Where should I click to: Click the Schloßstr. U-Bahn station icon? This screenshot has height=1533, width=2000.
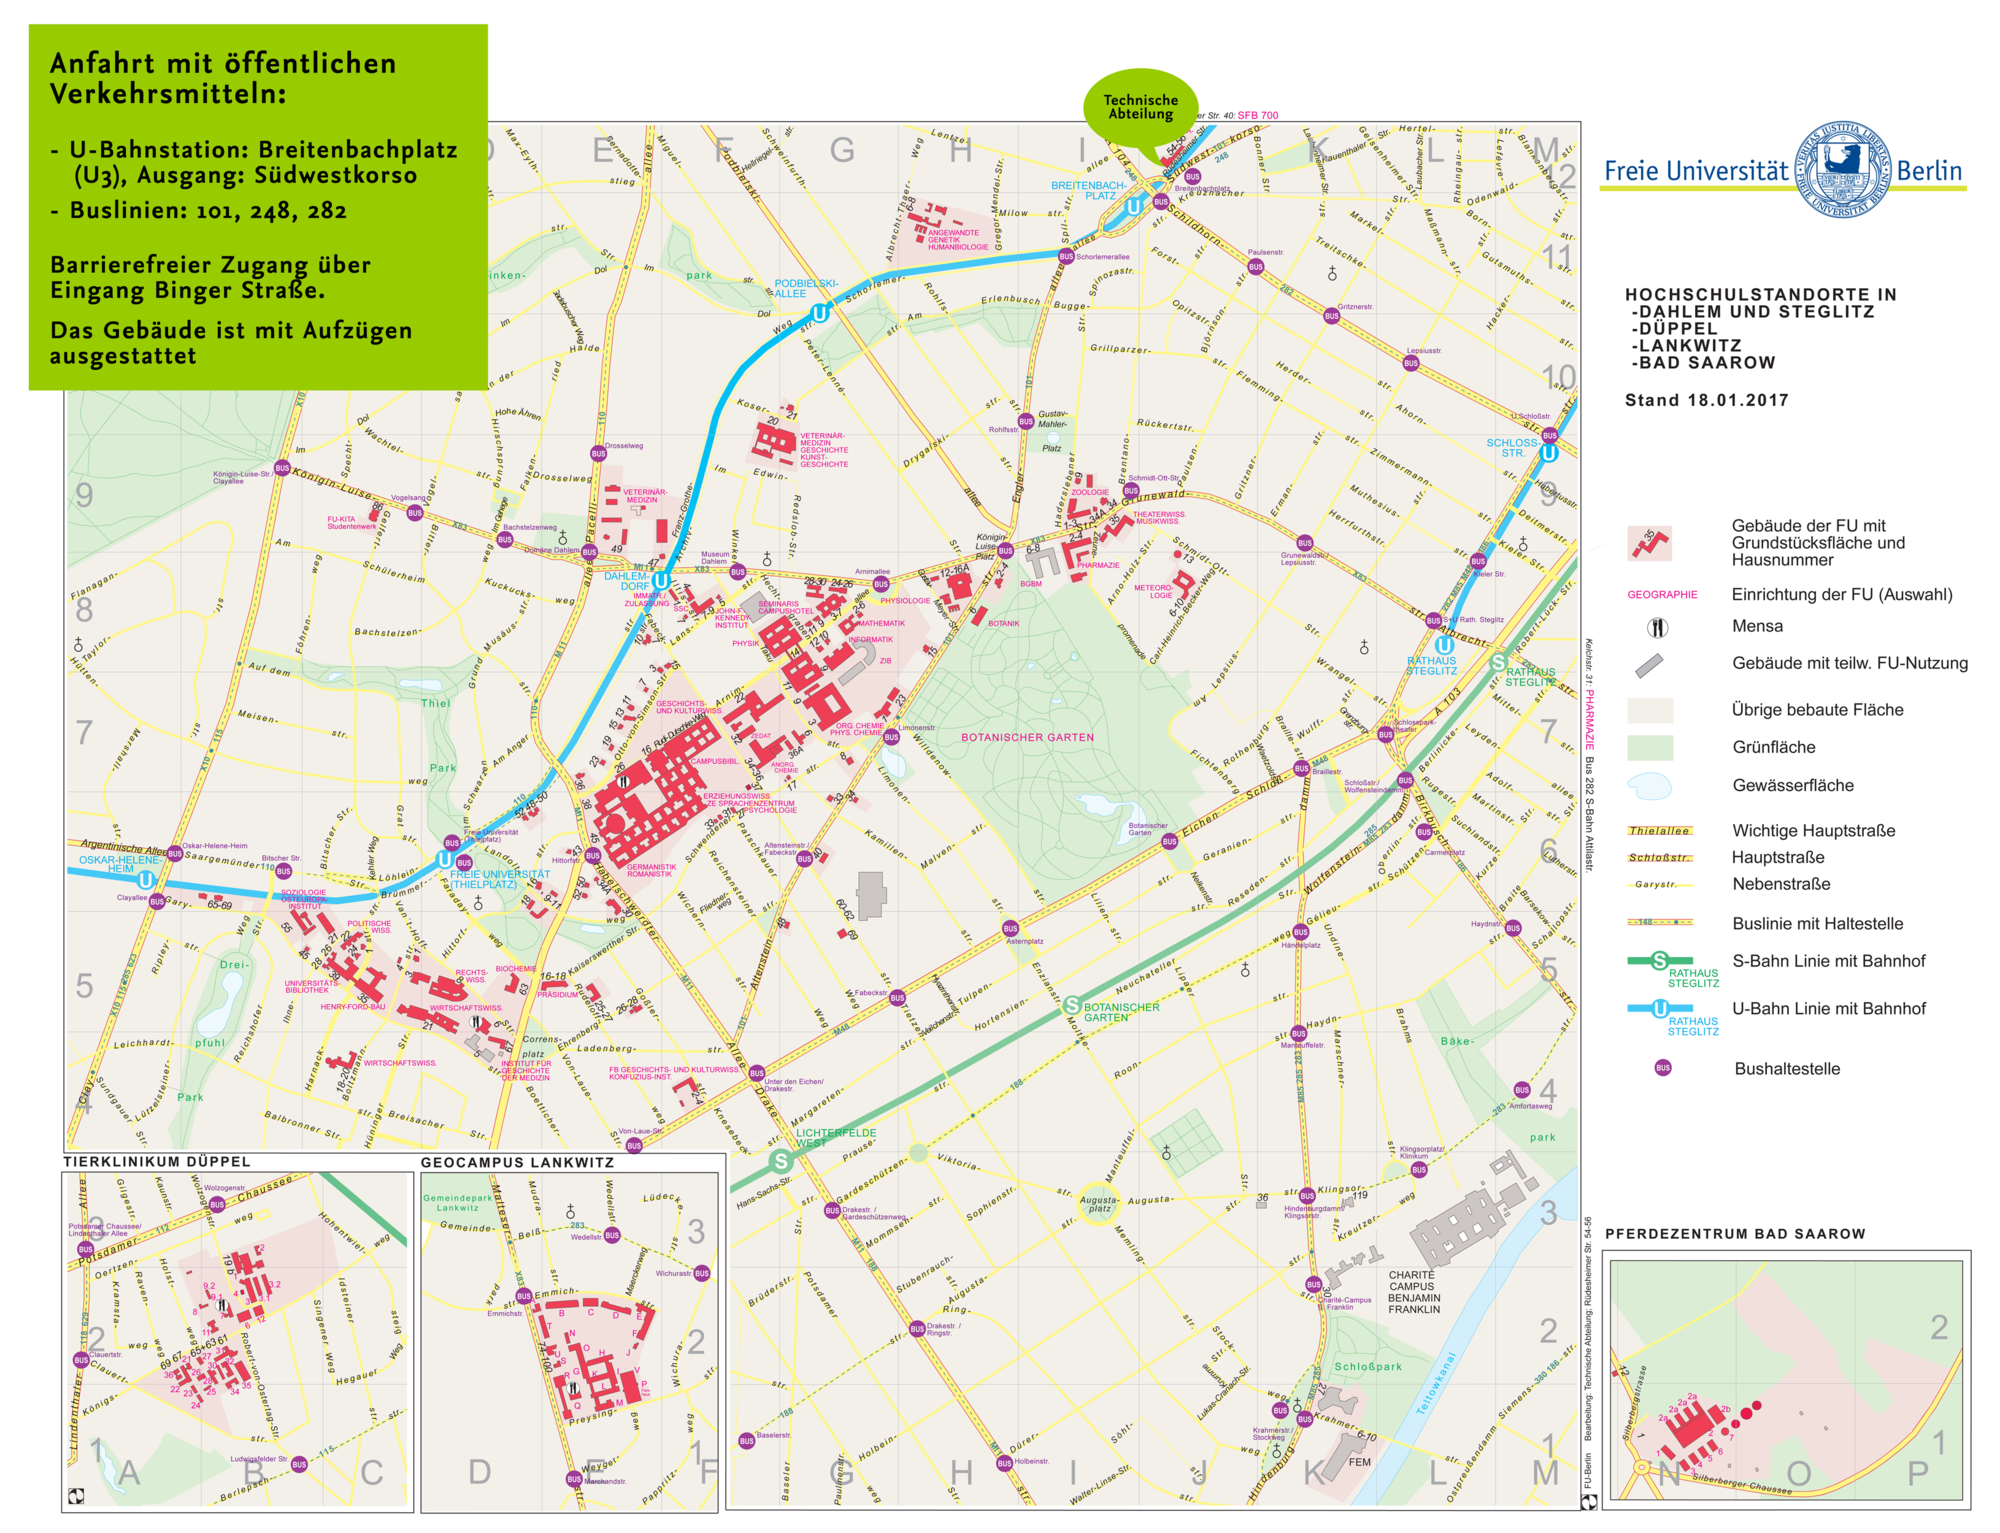click(1548, 453)
